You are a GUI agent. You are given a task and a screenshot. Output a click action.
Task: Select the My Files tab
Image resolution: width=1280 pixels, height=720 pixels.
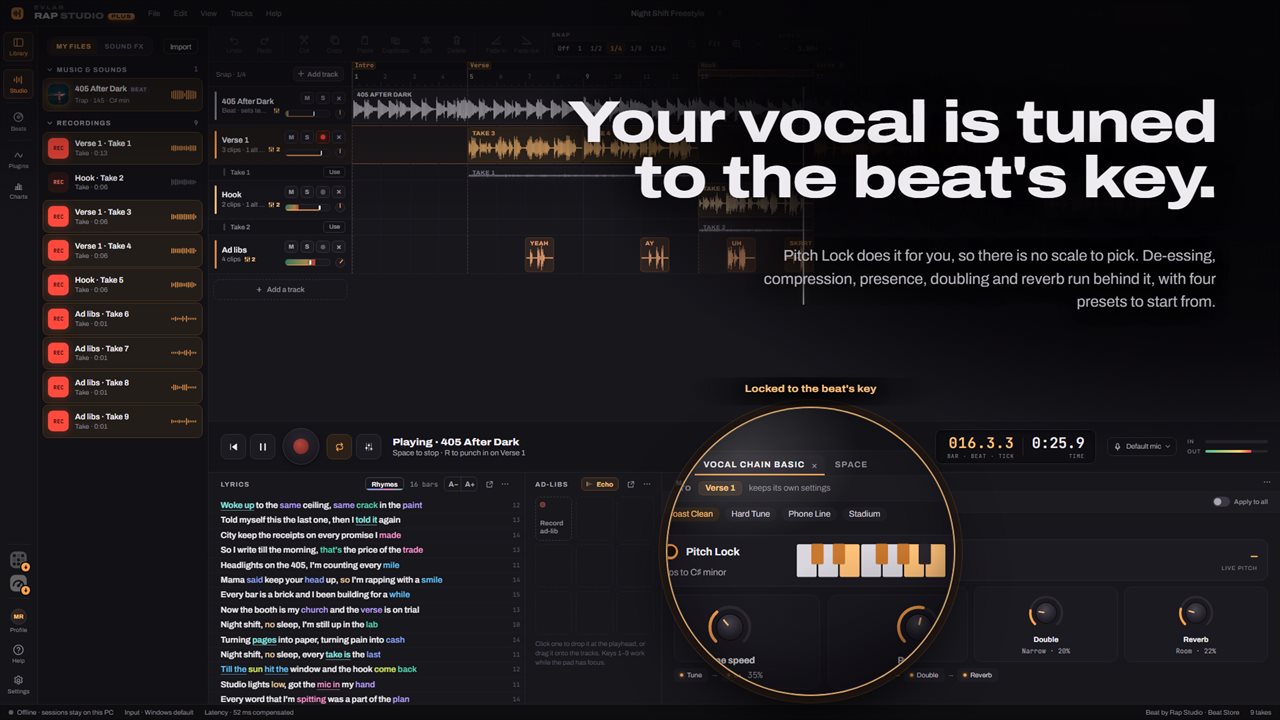73,47
